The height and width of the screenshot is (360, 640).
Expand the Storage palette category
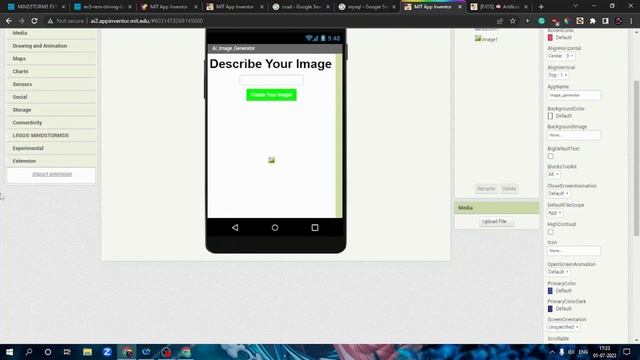click(x=51, y=110)
